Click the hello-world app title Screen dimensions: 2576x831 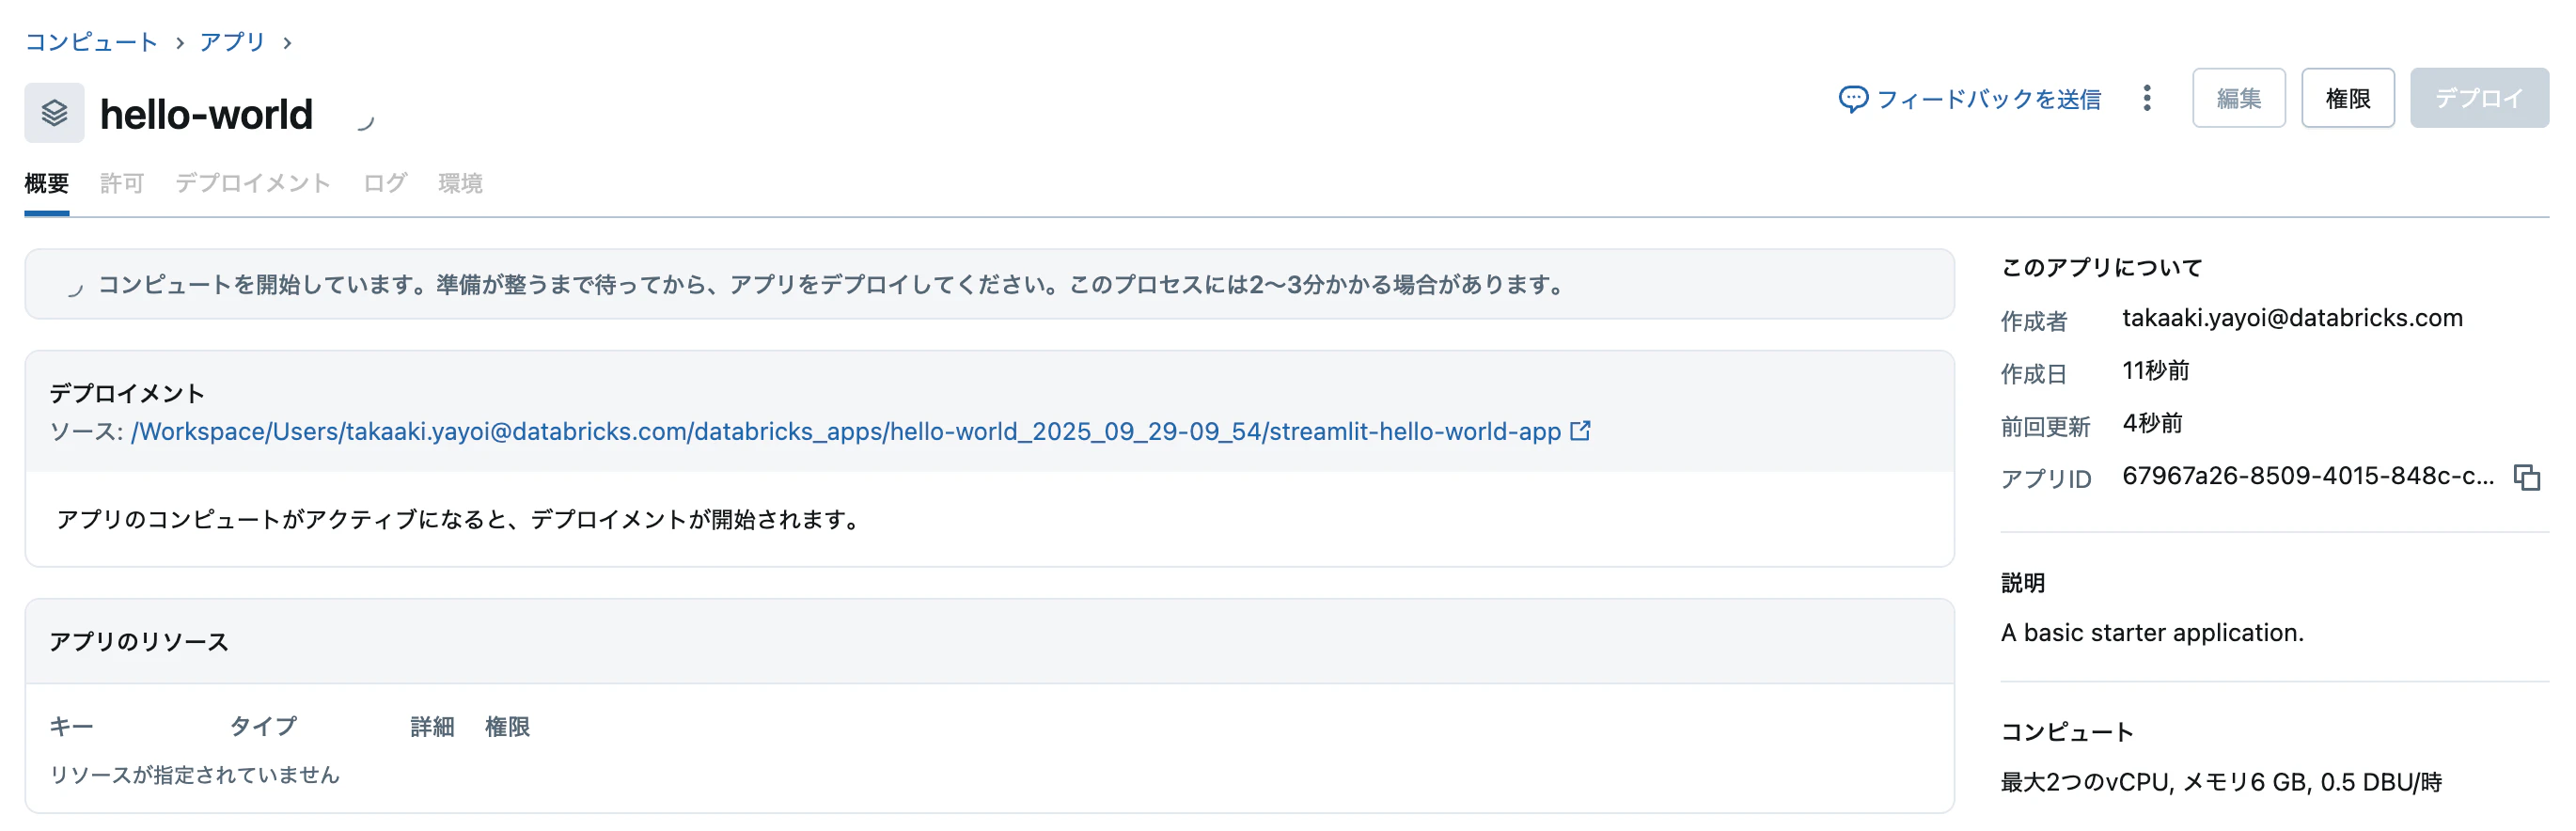[x=206, y=114]
